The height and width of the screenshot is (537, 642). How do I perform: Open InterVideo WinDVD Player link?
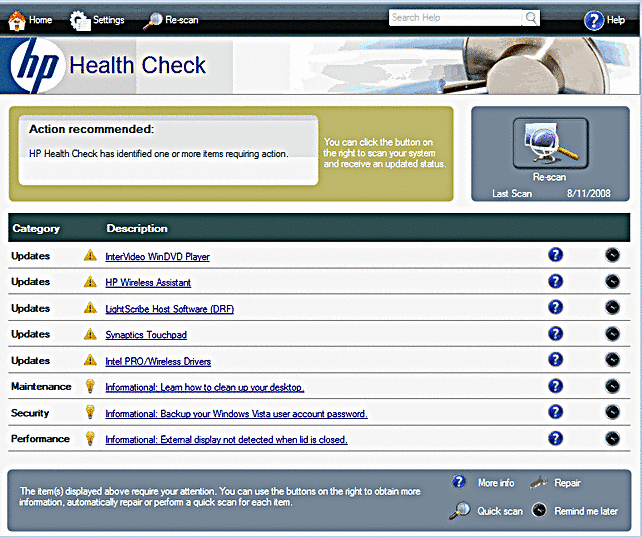[157, 257]
